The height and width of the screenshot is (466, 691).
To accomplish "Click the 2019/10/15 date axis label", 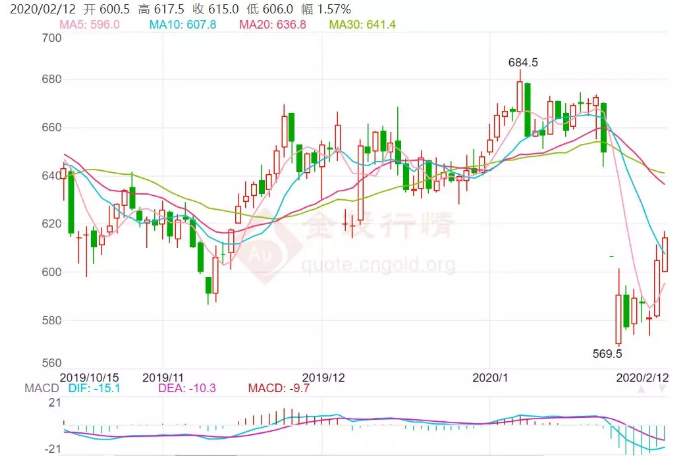I will 89,378.
